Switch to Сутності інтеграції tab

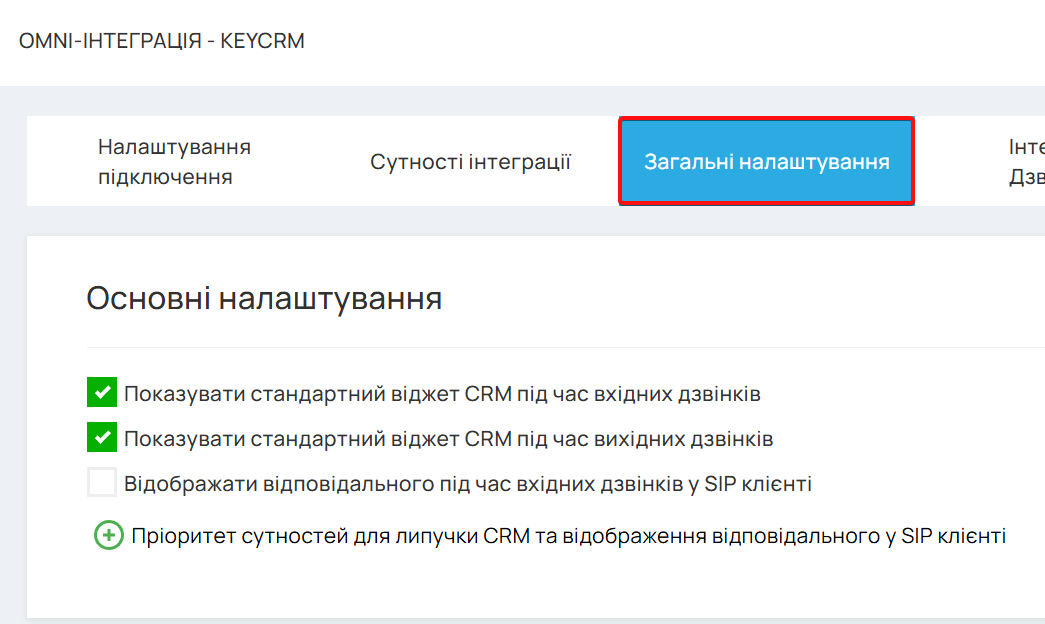[471, 161]
